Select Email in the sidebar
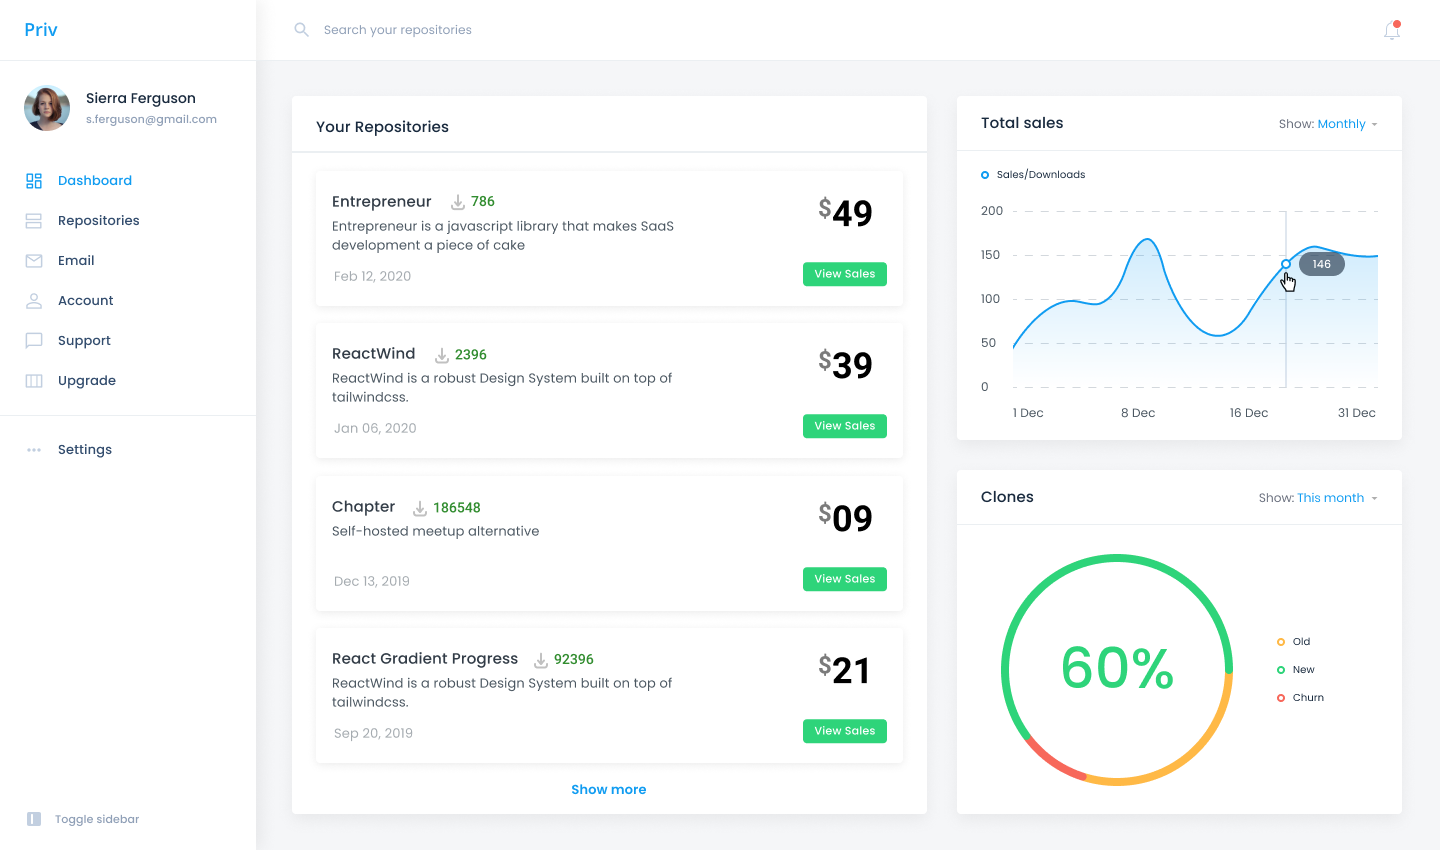Screen dimensions: 1440x850 tap(76, 261)
